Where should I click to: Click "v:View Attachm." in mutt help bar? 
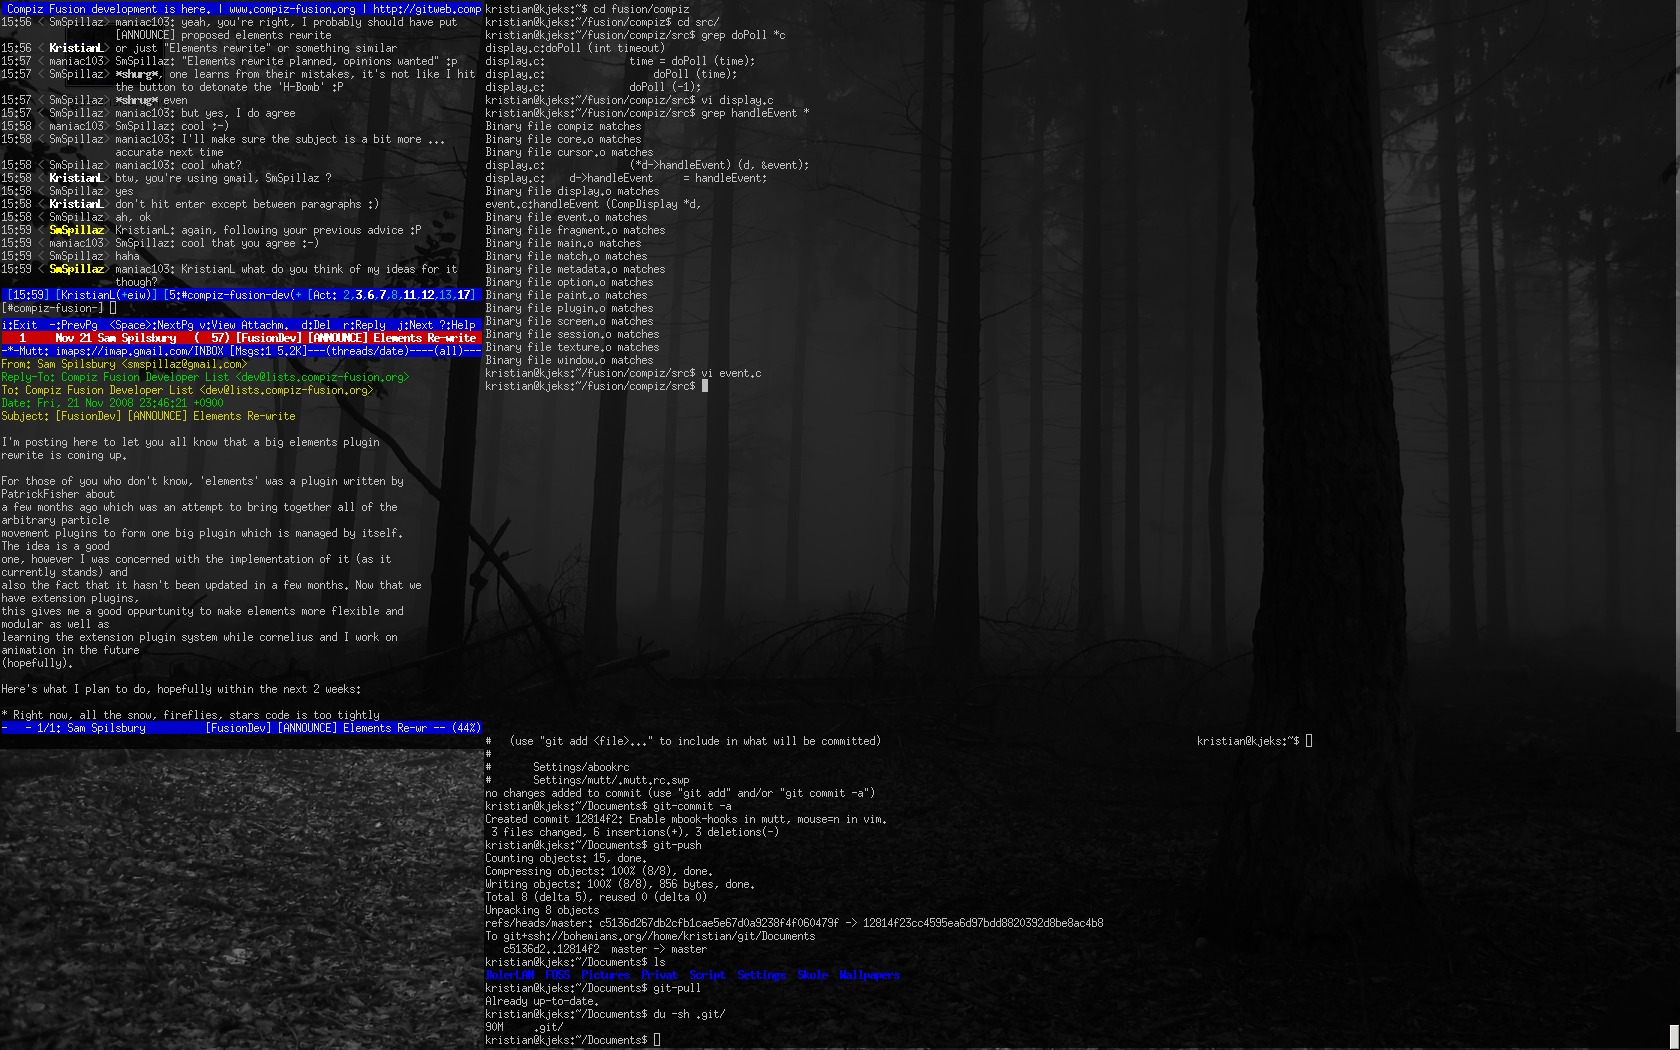tap(244, 325)
